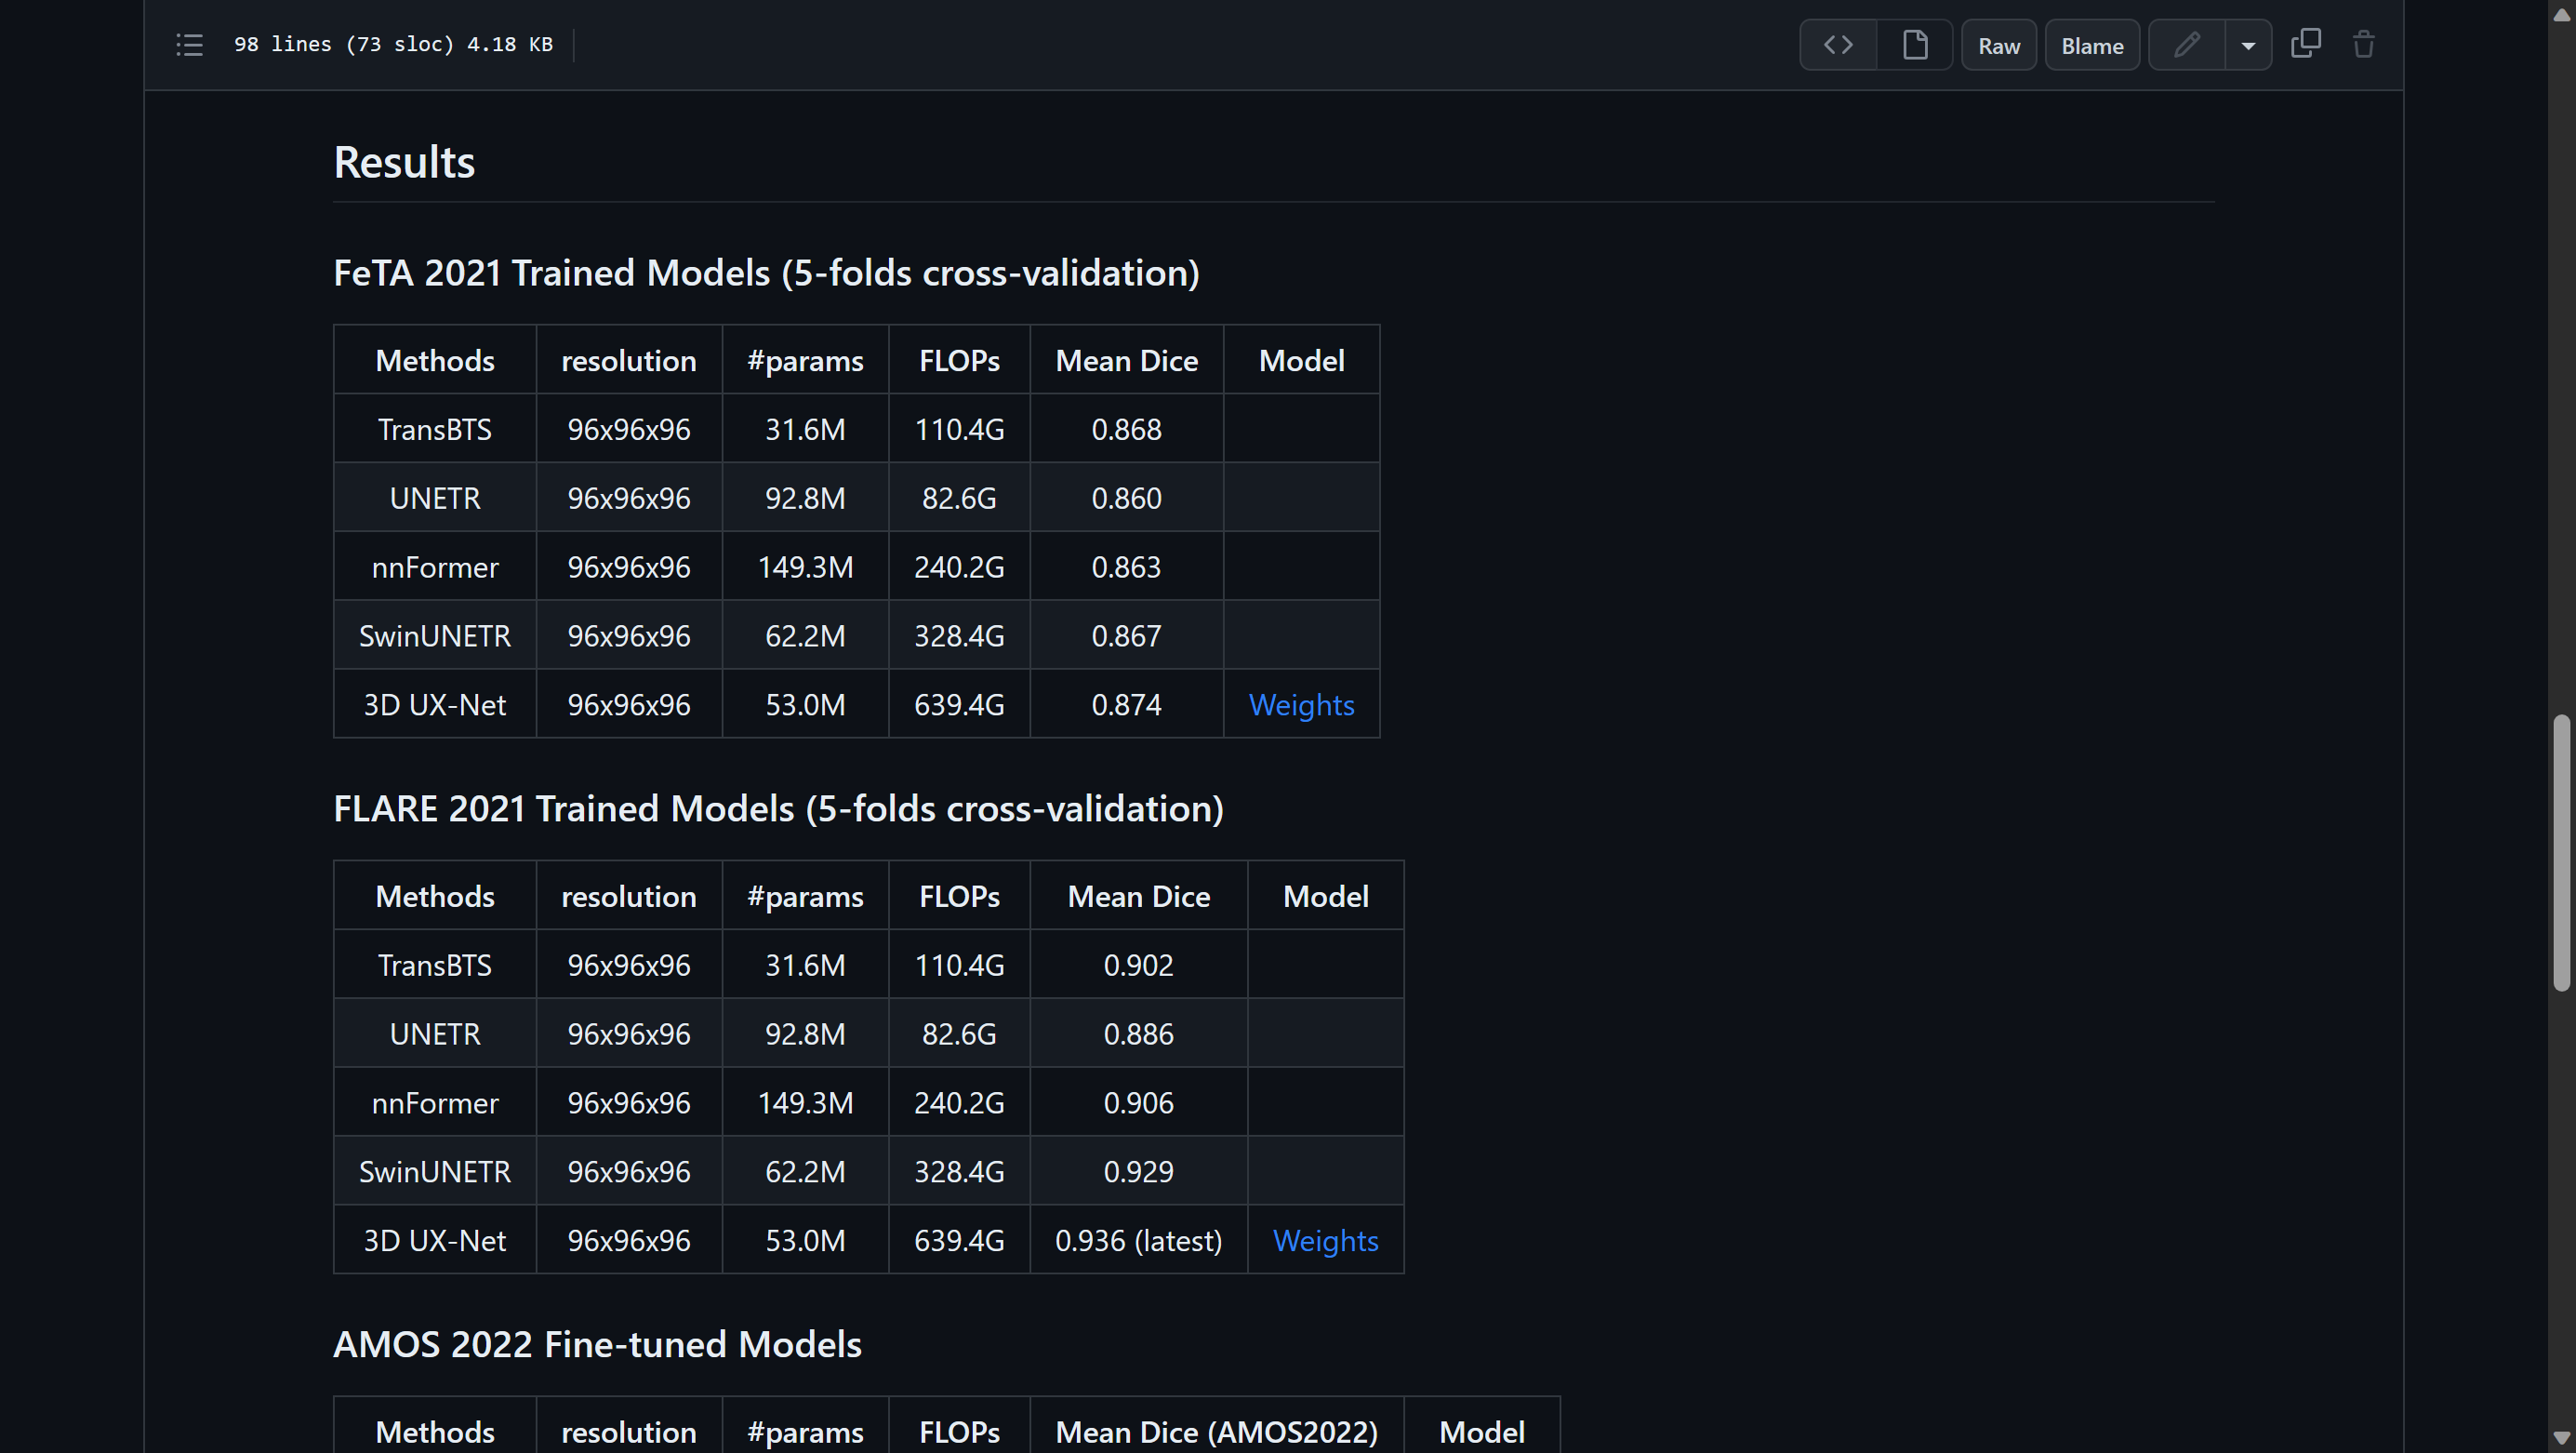Image resolution: width=2576 pixels, height=1453 pixels.
Task: Open the Blame view
Action: [2092, 46]
